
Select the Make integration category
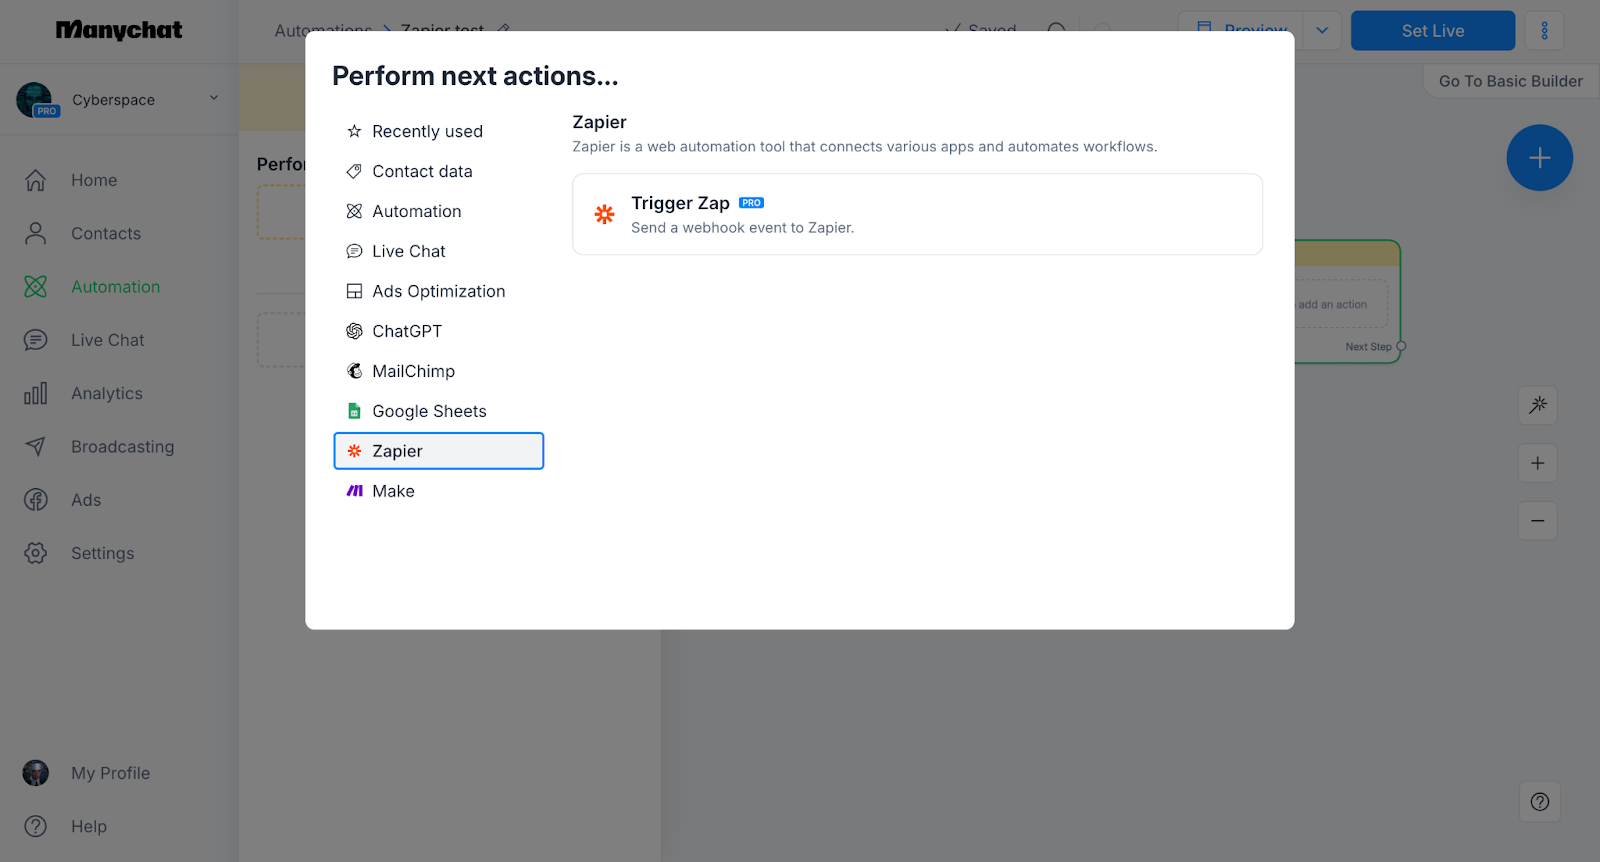(x=393, y=491)
